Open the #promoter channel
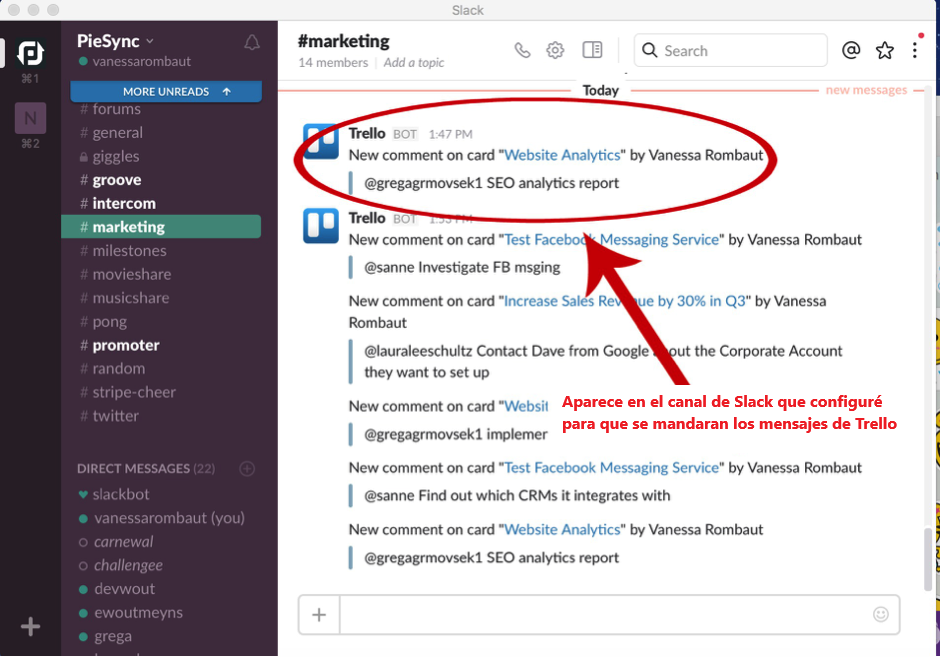The image size is (941, 657). point(119,345)
